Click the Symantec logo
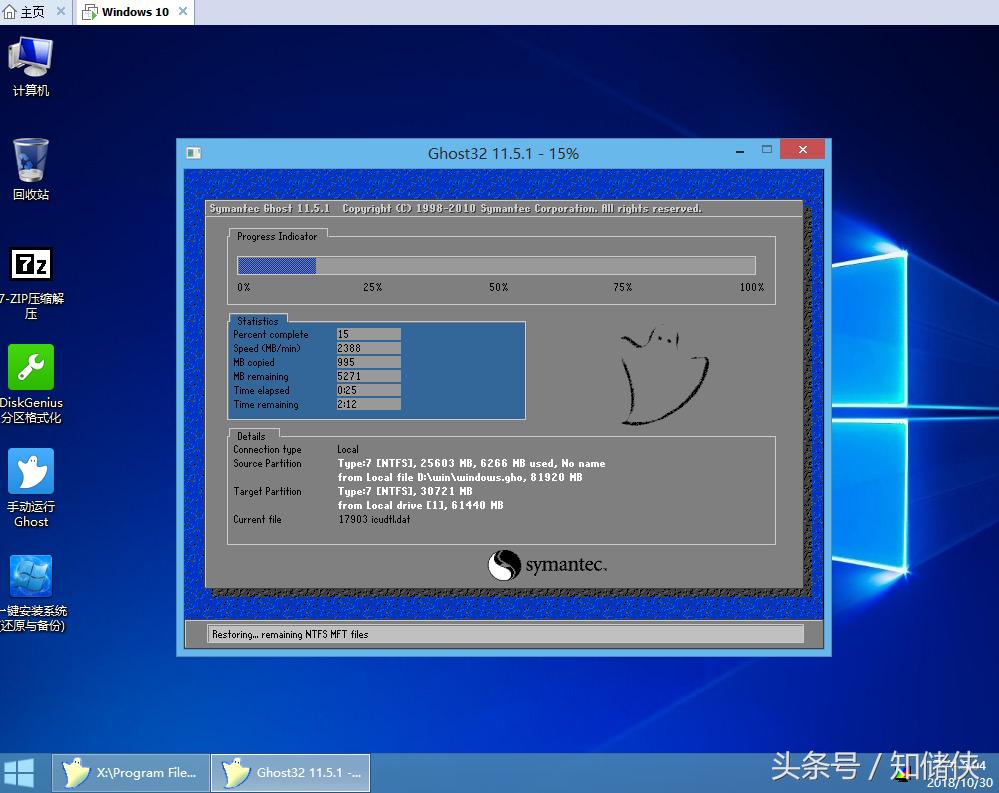 (x=547, y=565)
